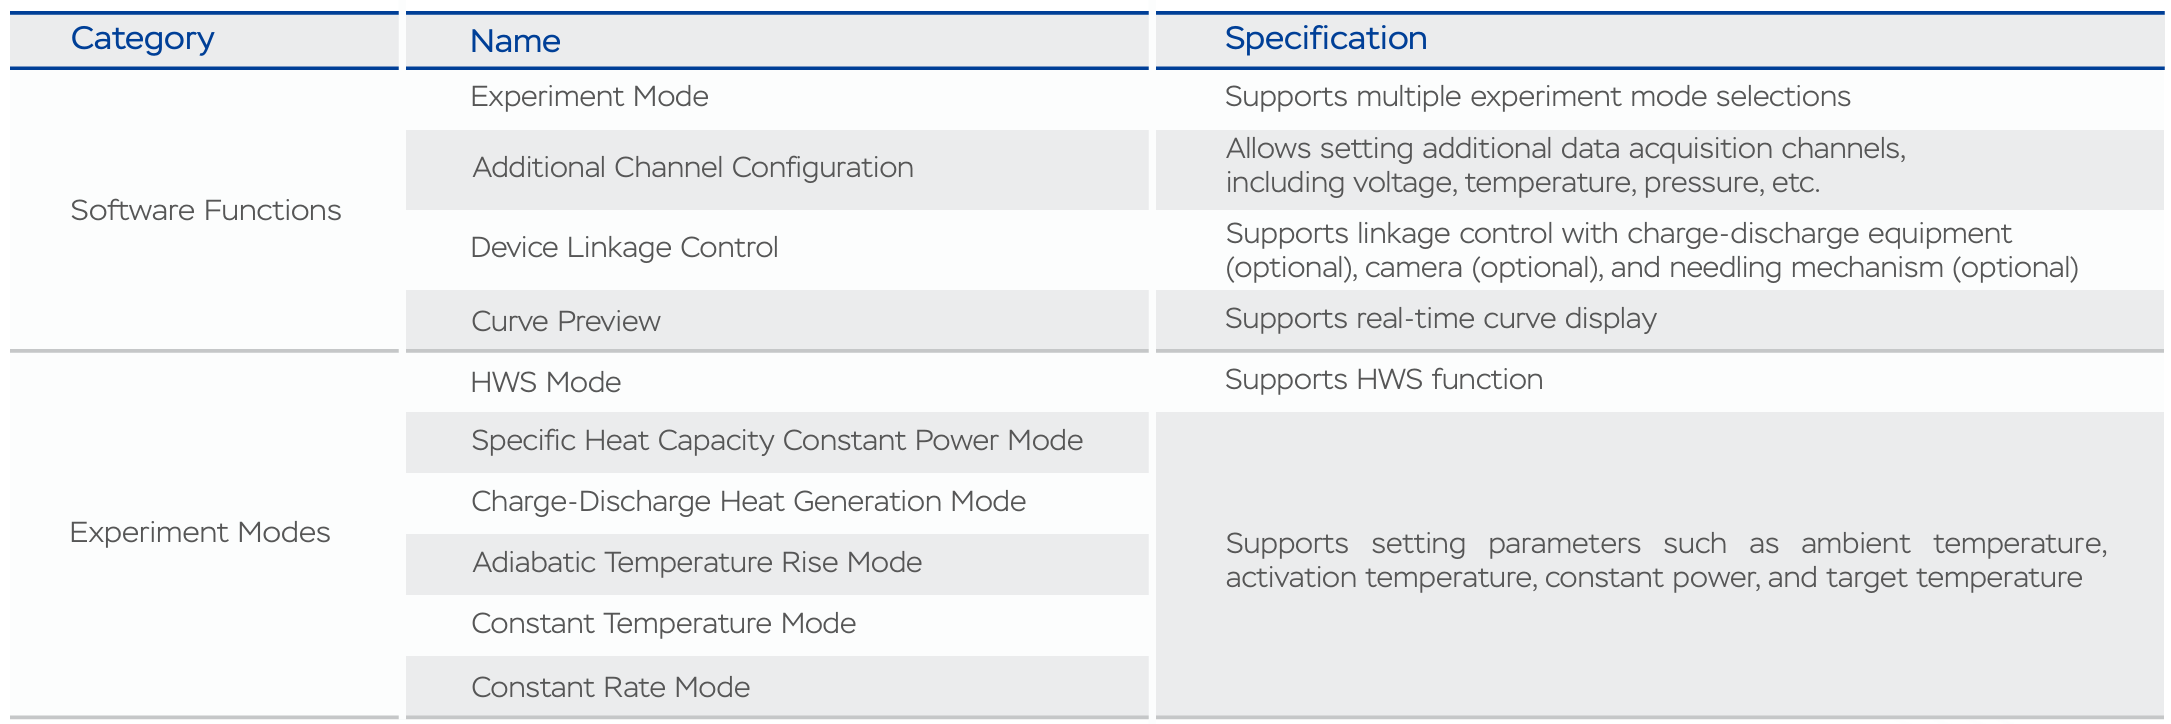
Task: Click the 'Supports real-time curve display' specification
Action: [x=1440, y=319]
